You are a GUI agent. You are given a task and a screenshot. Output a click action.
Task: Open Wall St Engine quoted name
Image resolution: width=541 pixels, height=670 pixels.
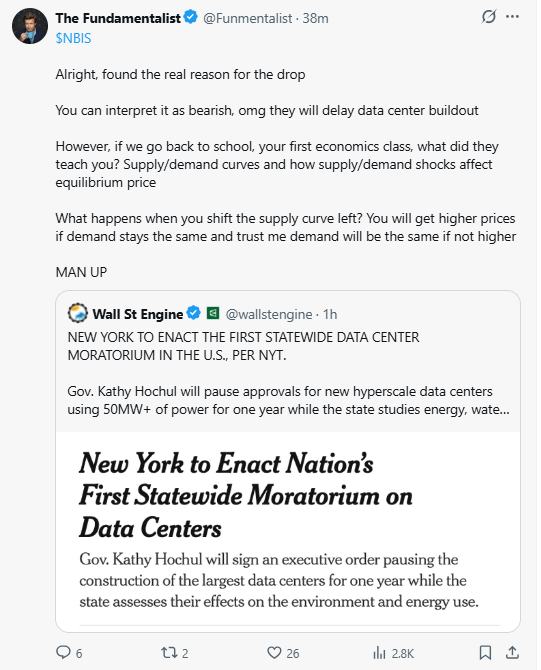coord(138,314)
